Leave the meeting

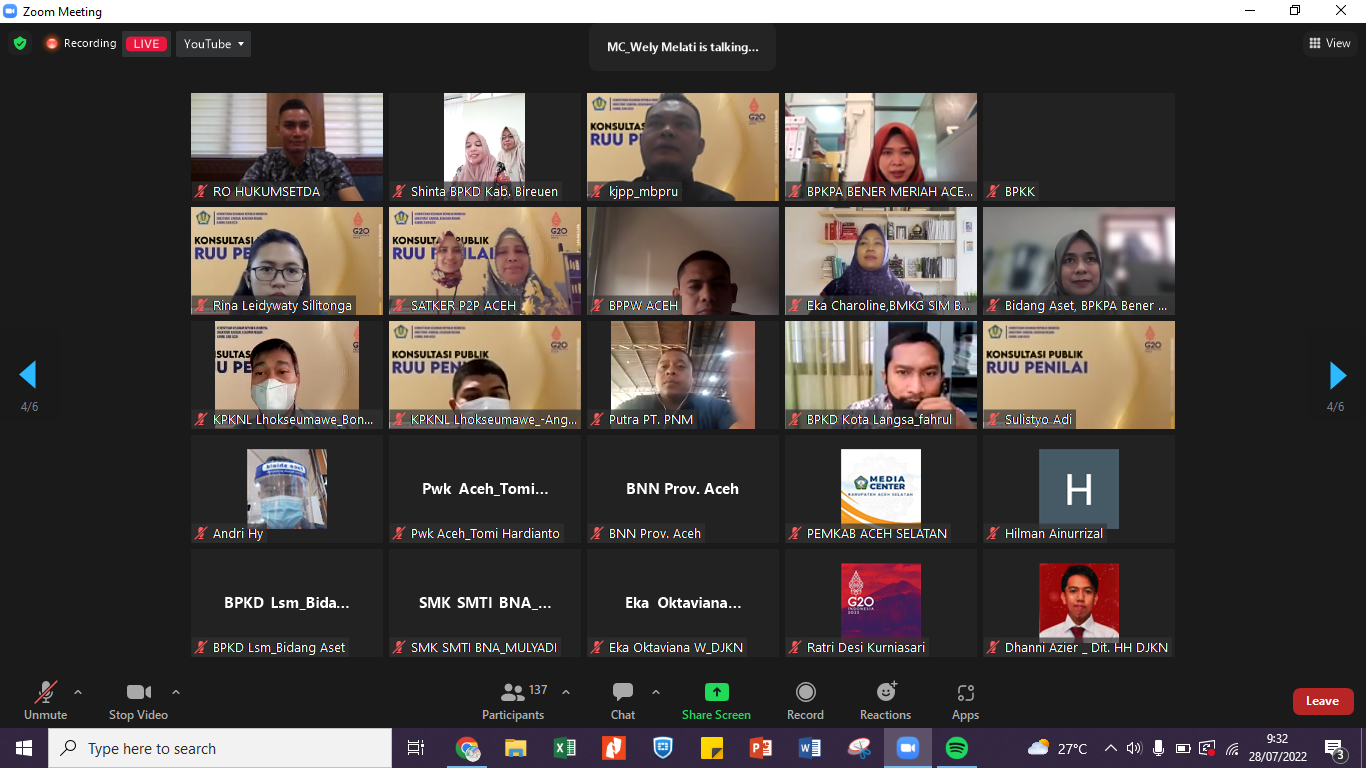click(1322, 701)
